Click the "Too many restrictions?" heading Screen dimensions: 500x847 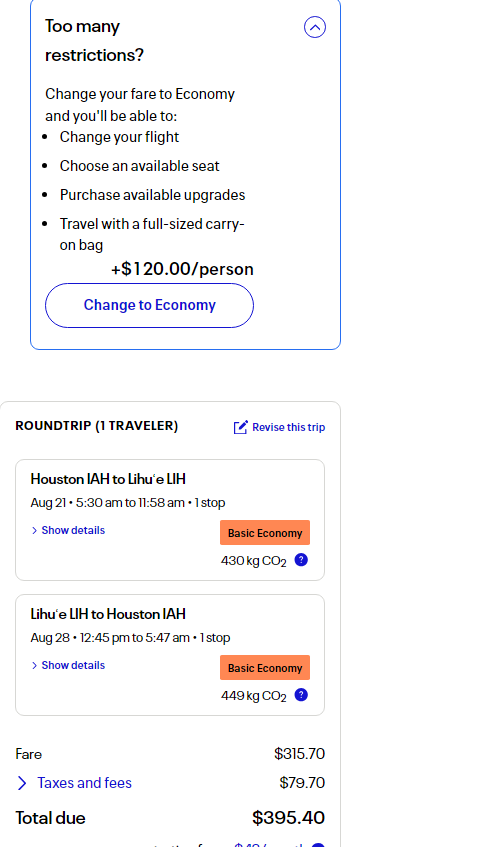click(x=94, y=41)
